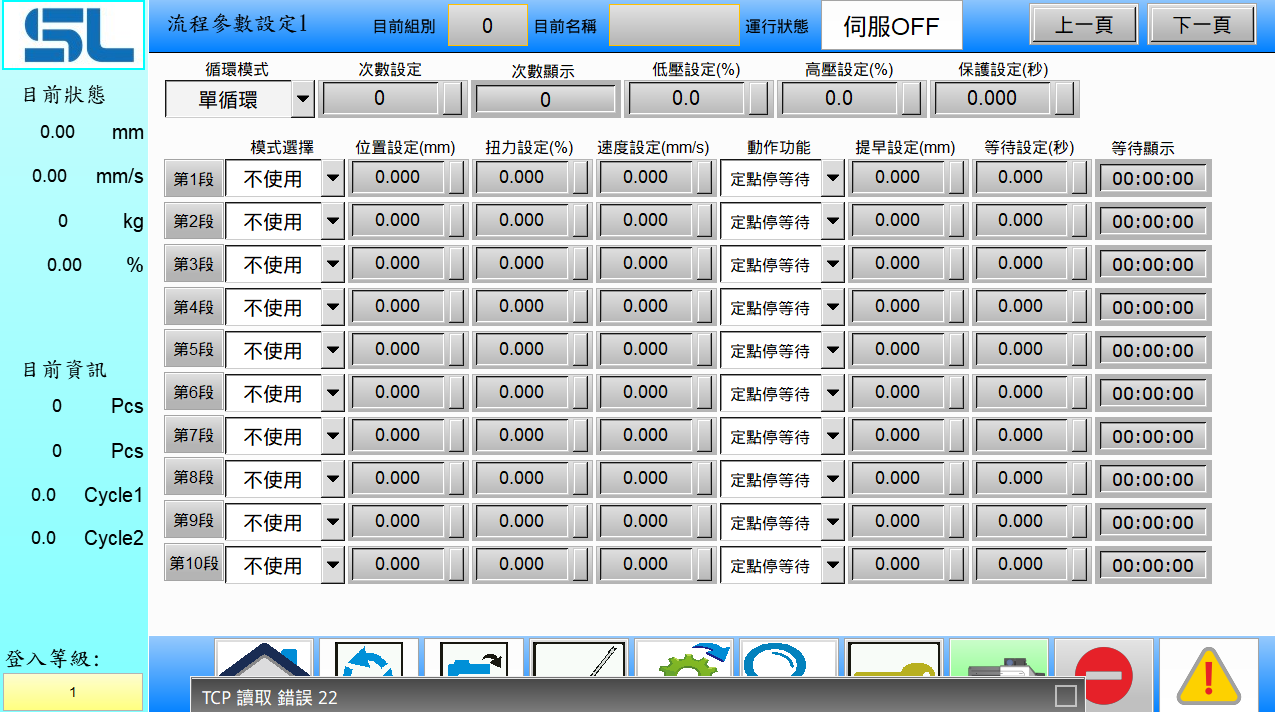Edit 位置設定(mm) value for 第7段
Viewport: 1275px width, 712px height.
(x=397, y=436)
